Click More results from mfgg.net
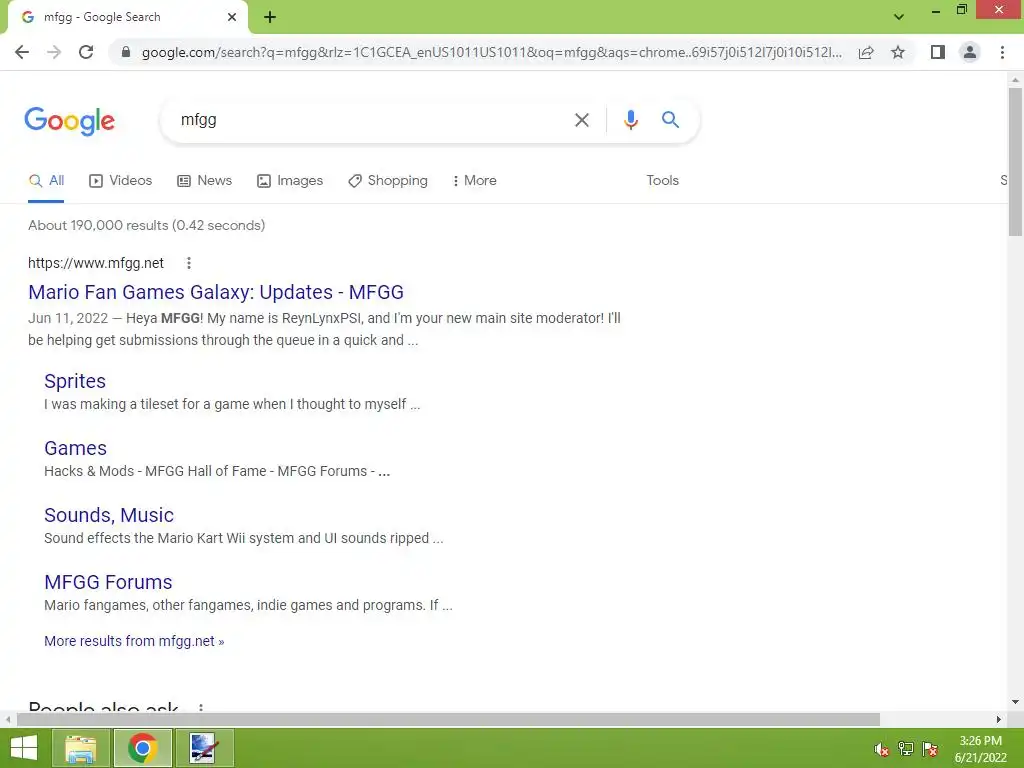Image resolution: width=1024 pixels, height=768 pixels. click(134, 641)
